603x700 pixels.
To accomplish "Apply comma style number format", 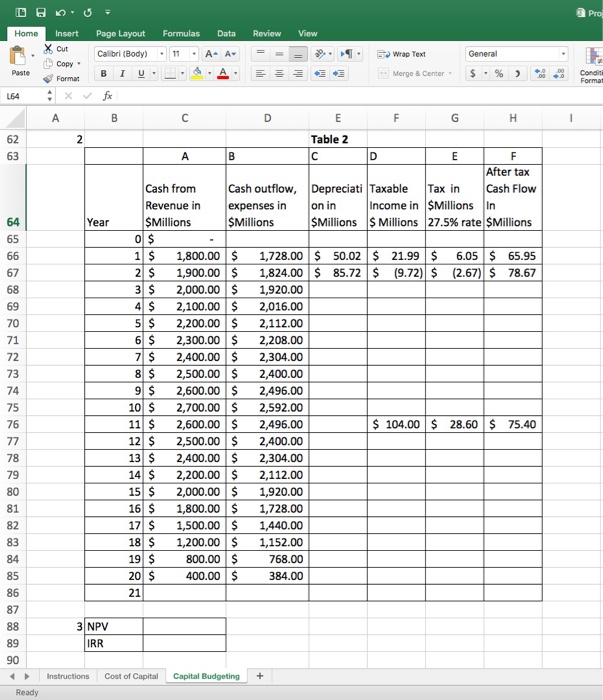I will pos(517,73).
